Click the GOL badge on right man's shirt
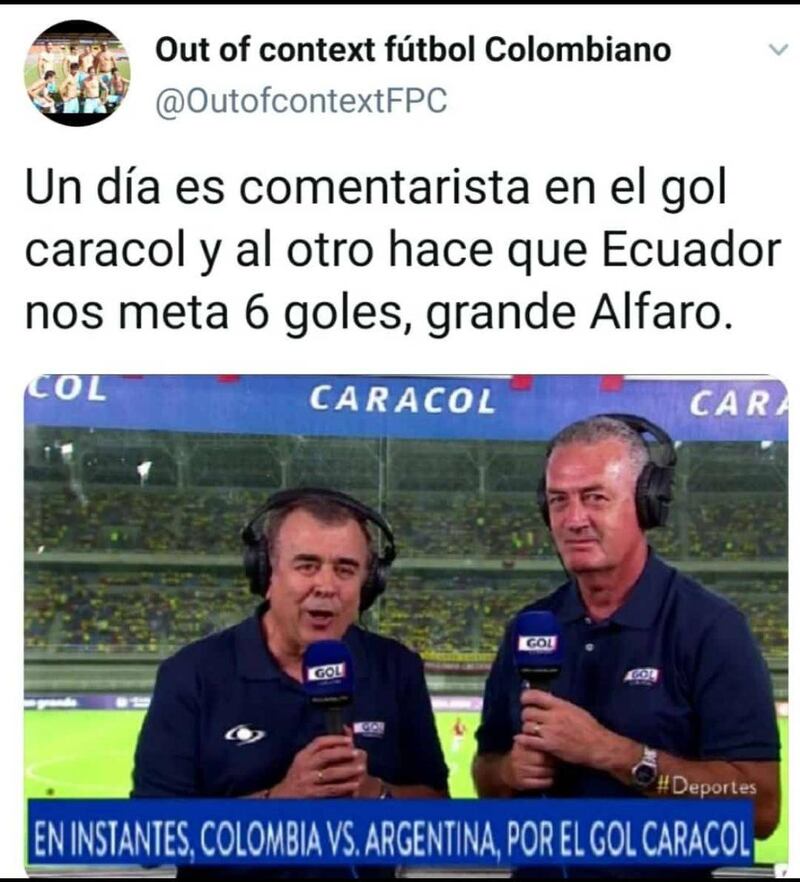 [642, 675]
